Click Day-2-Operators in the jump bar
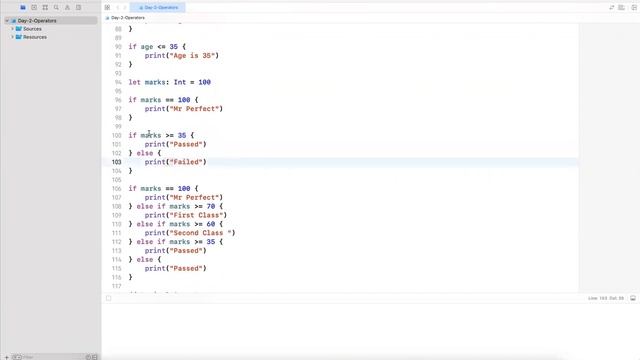Screen dimensions: 640x360 pyautogui.click(x=128, y=18)
